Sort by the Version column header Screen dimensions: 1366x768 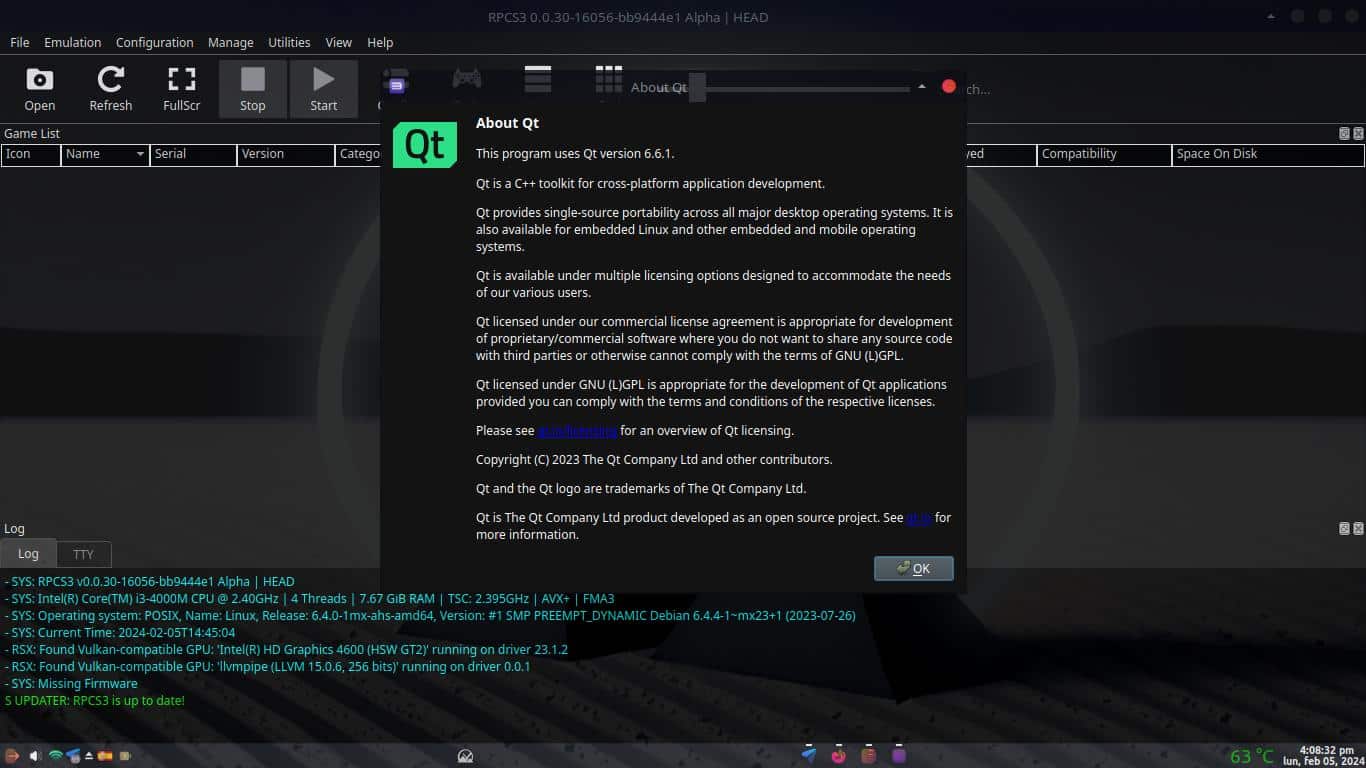(286, 154)
